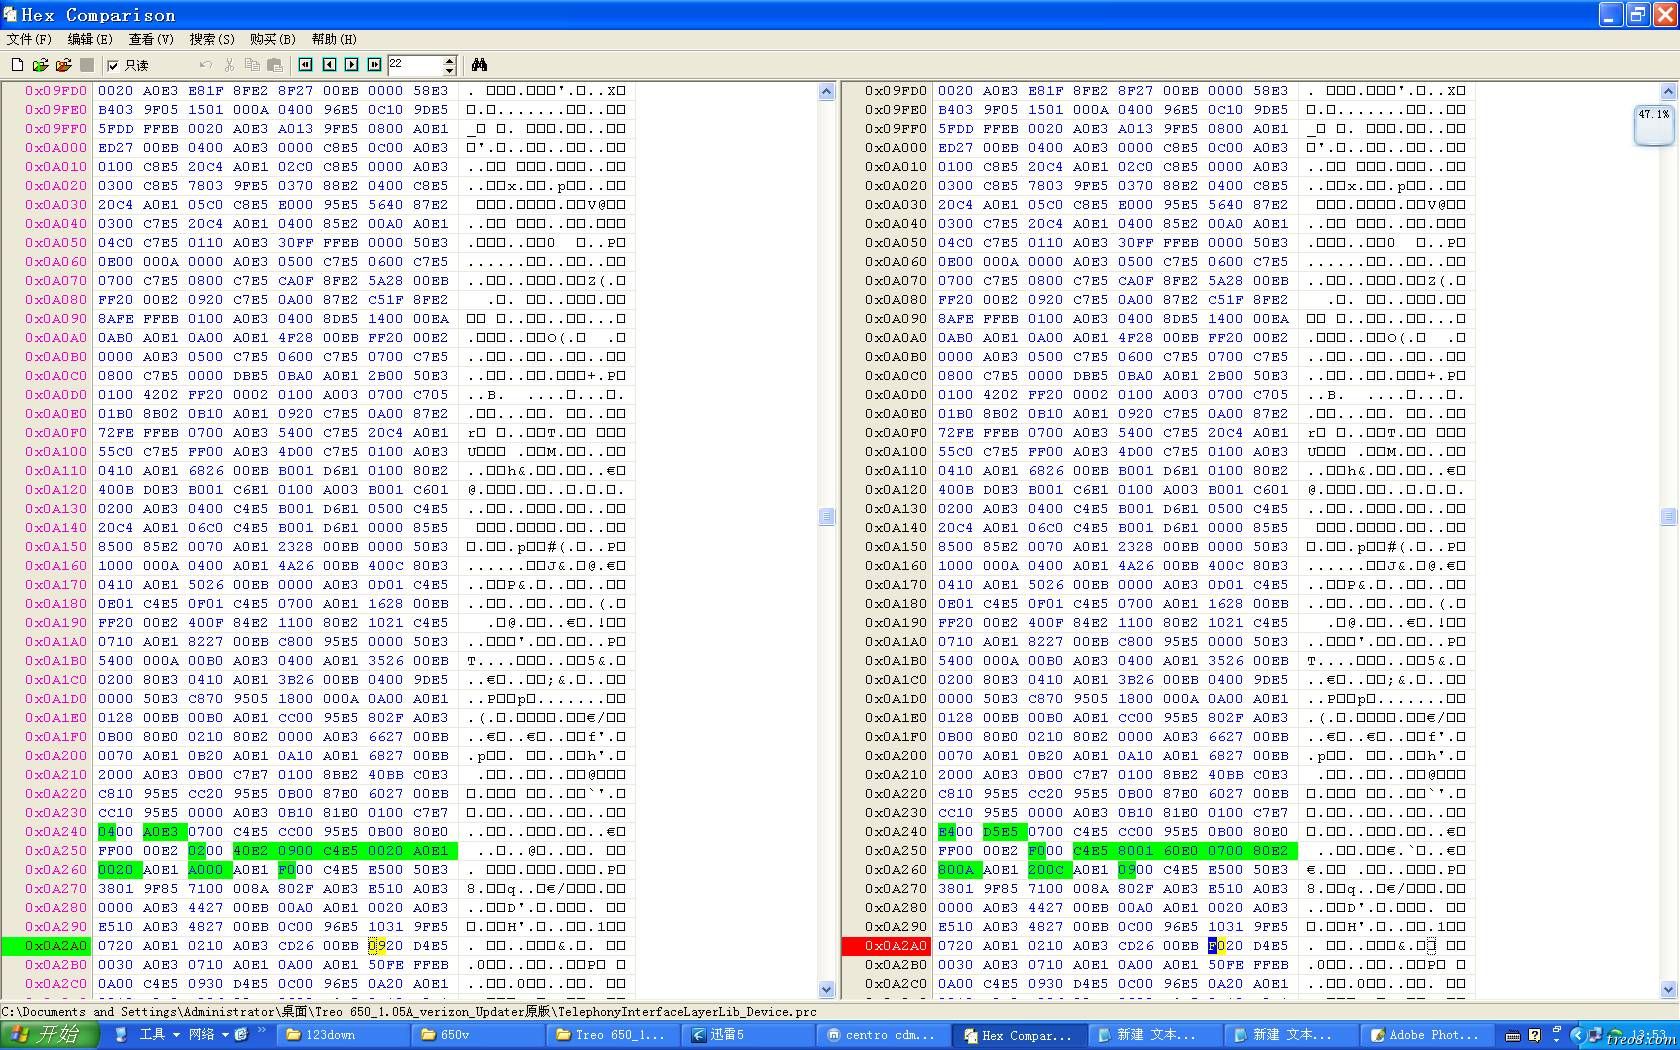Click green highlighted 0400 at left row 0x0A240
This screenshot has width=1680, height=1050.
pyautogui.click(x=115, y=832)
